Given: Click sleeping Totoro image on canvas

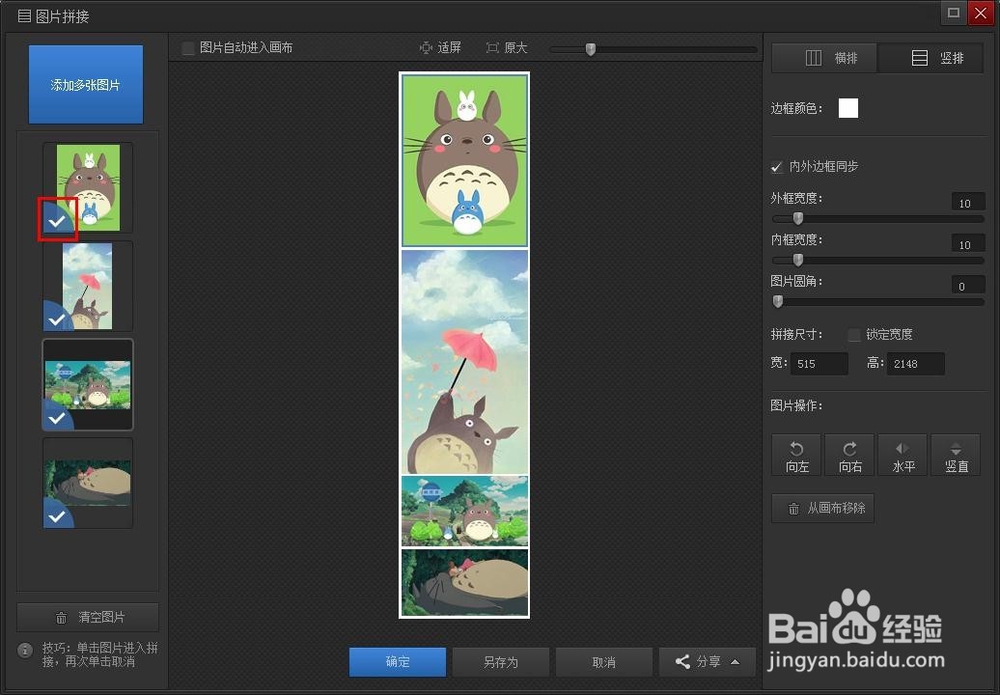Looking at the screenshot, I should (464, 582).
